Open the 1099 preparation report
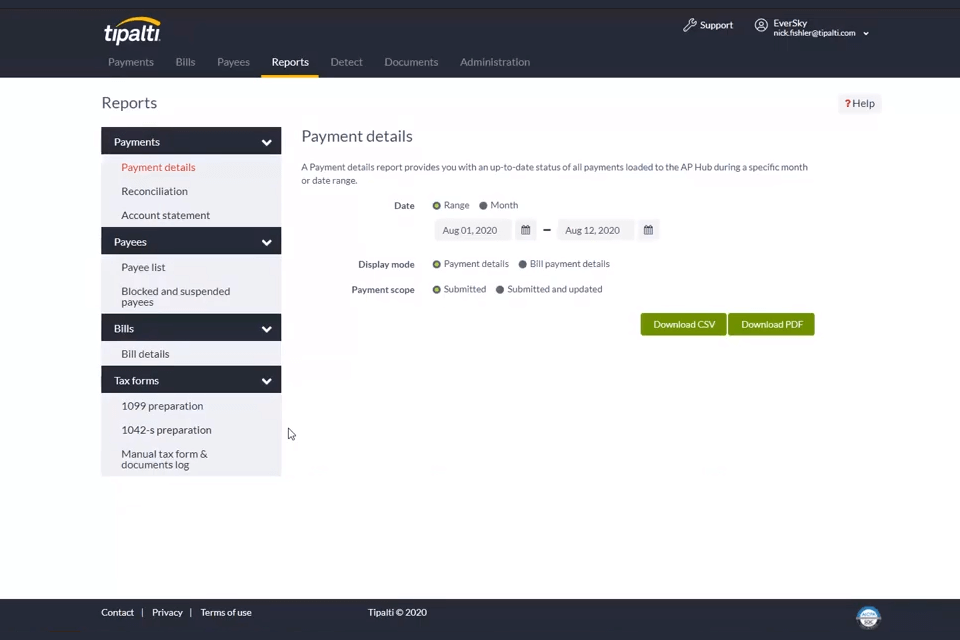Viewport: 960px width, 640px height. click(x=162, y=406)
